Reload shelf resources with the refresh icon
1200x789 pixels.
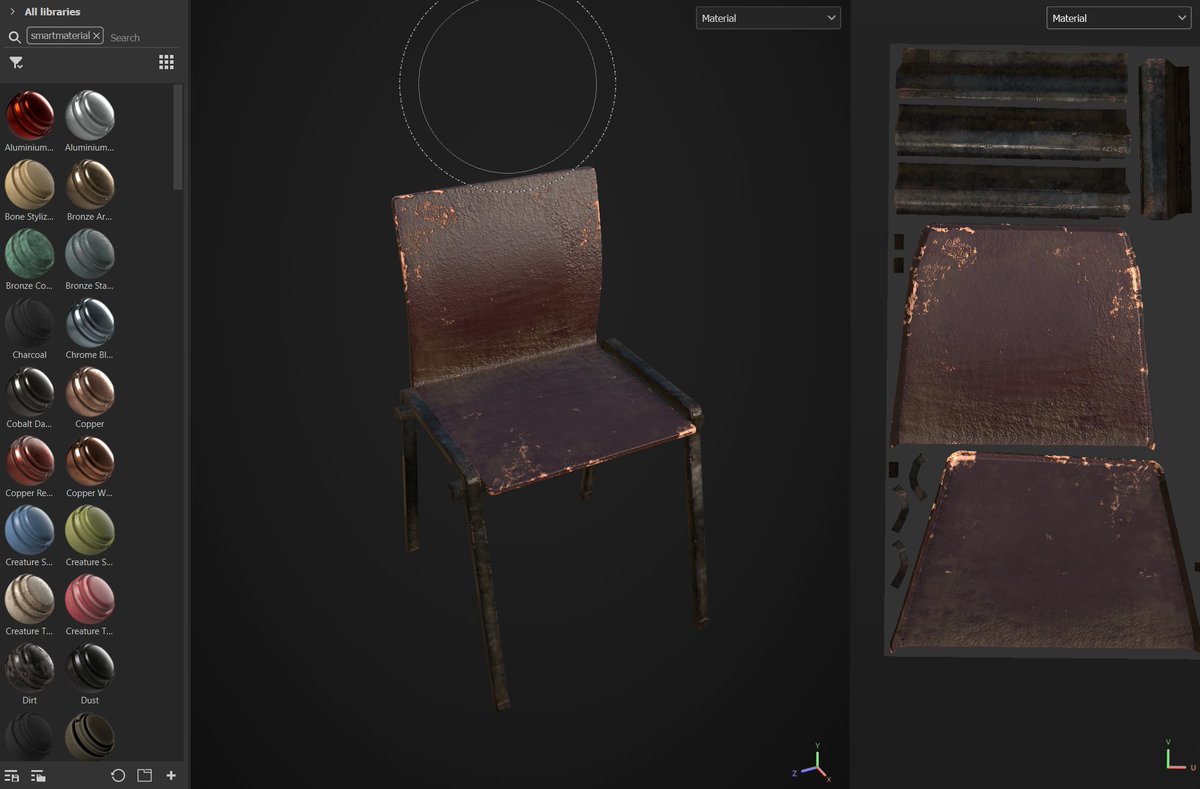[x=117, y=775]
